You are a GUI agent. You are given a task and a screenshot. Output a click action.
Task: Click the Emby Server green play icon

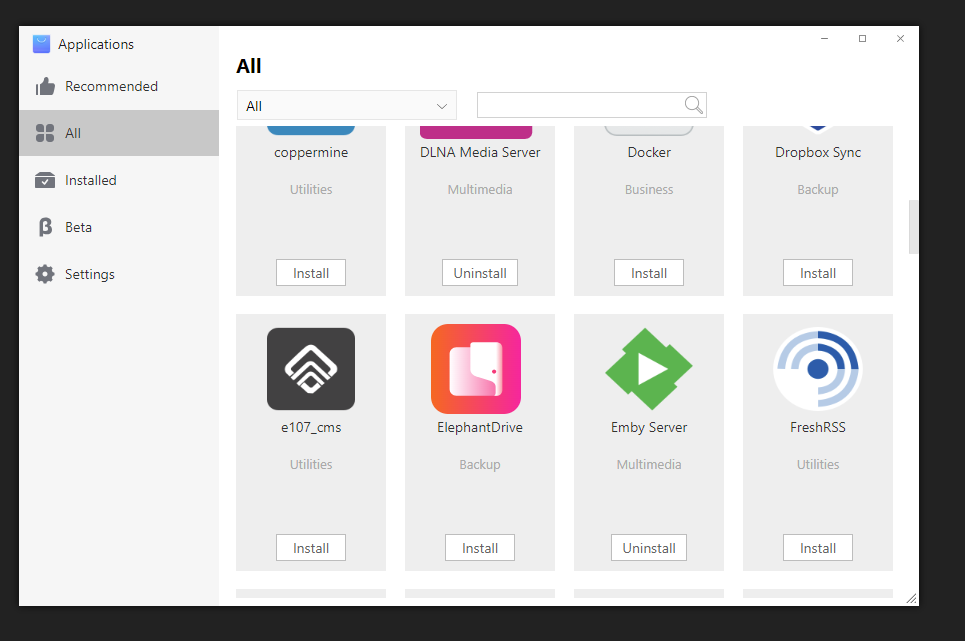click(649, 368)
